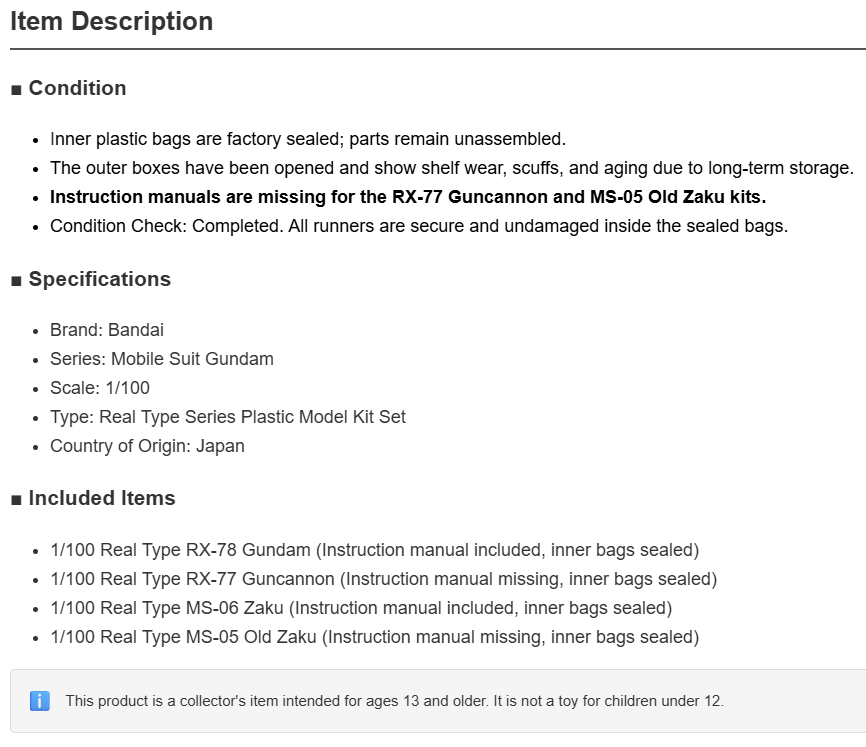Click the bold missing instruction manuals line
866x747 pixels.
pyautogui.click(x=408, y=197)
